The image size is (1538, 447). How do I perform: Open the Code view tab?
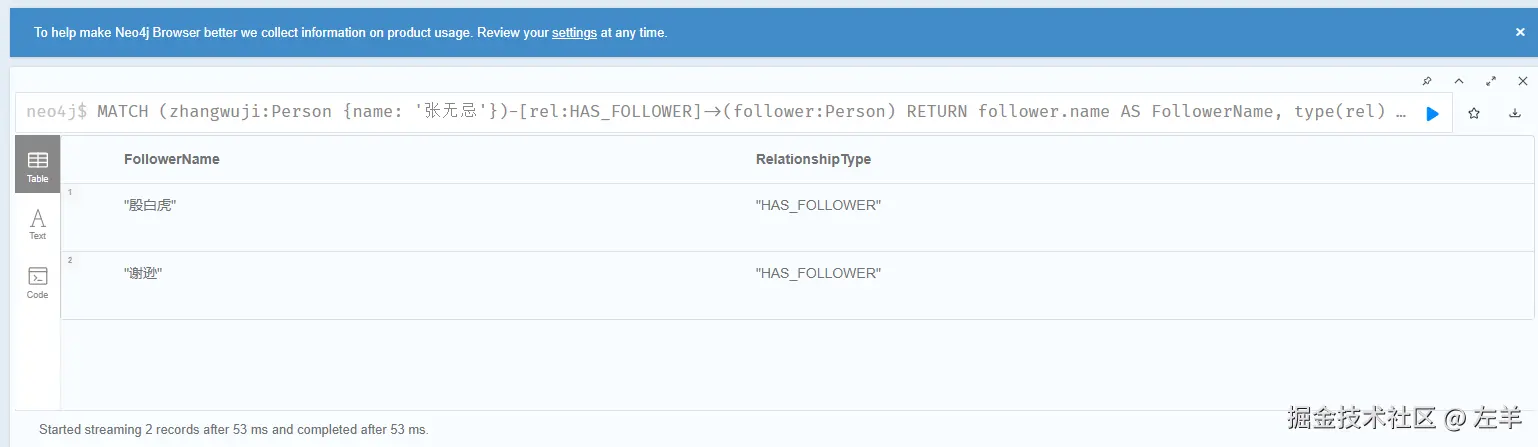coord(38,282)
